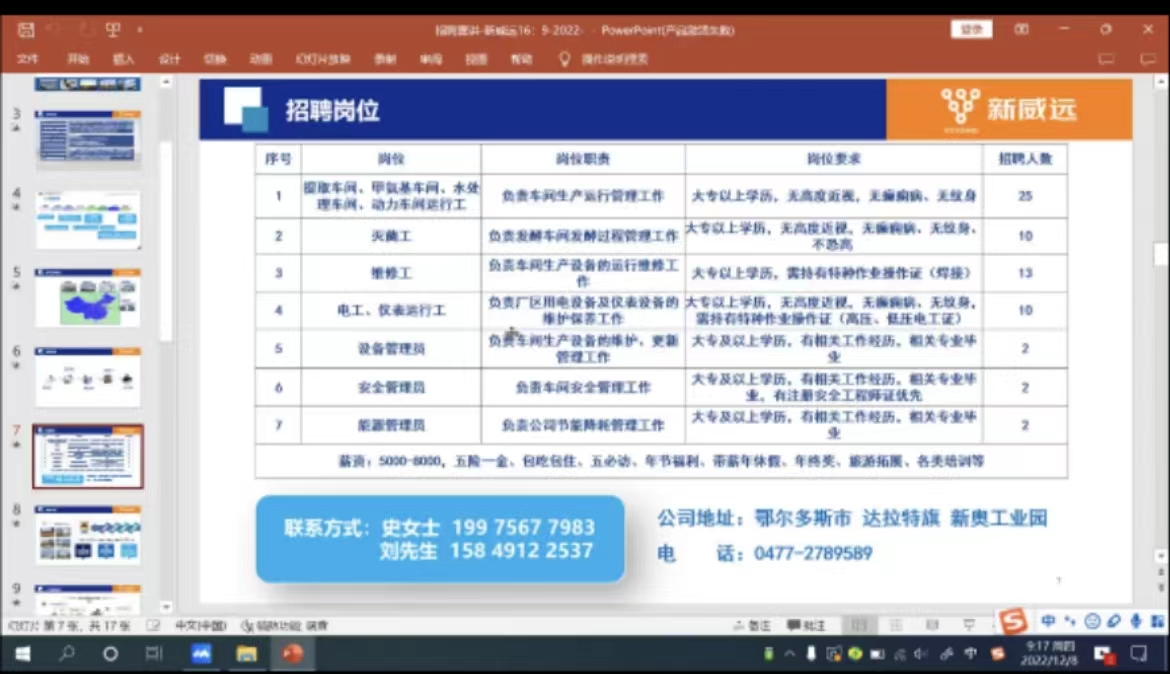Select slide 3 thumbnail
This screenshot has height=674, width=1170.
[x=87, y=138]
